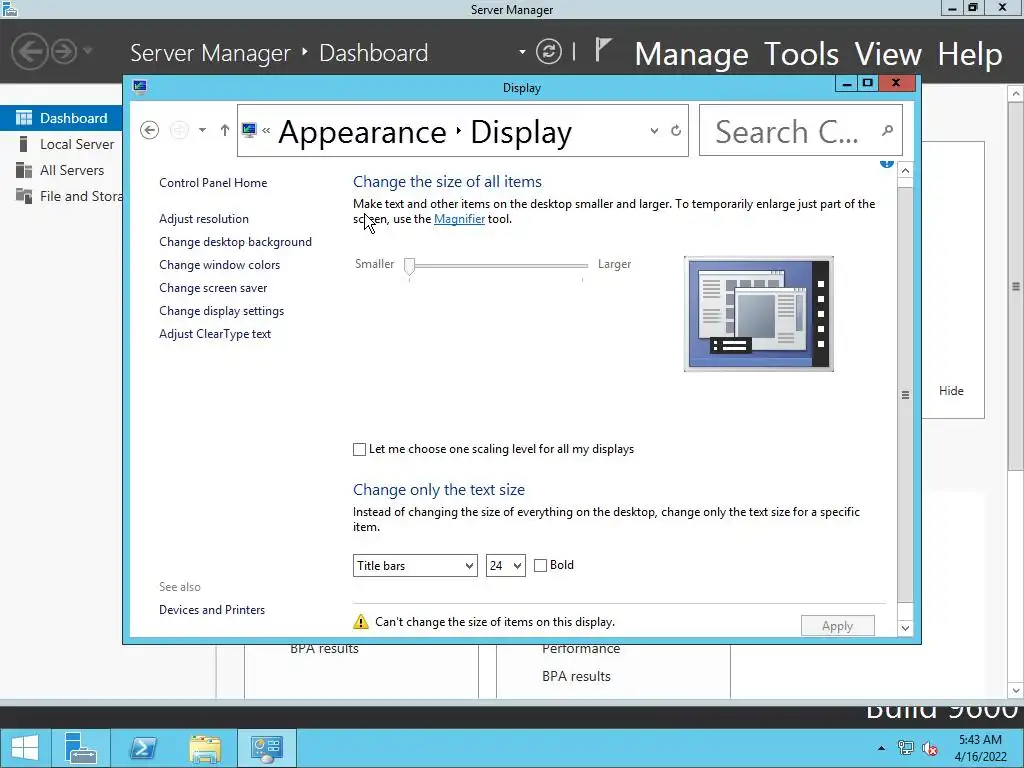Screen dimensions: 1024x768
Task: Check 'Let me choose one scaling level'
Action: tap(359, 449)
